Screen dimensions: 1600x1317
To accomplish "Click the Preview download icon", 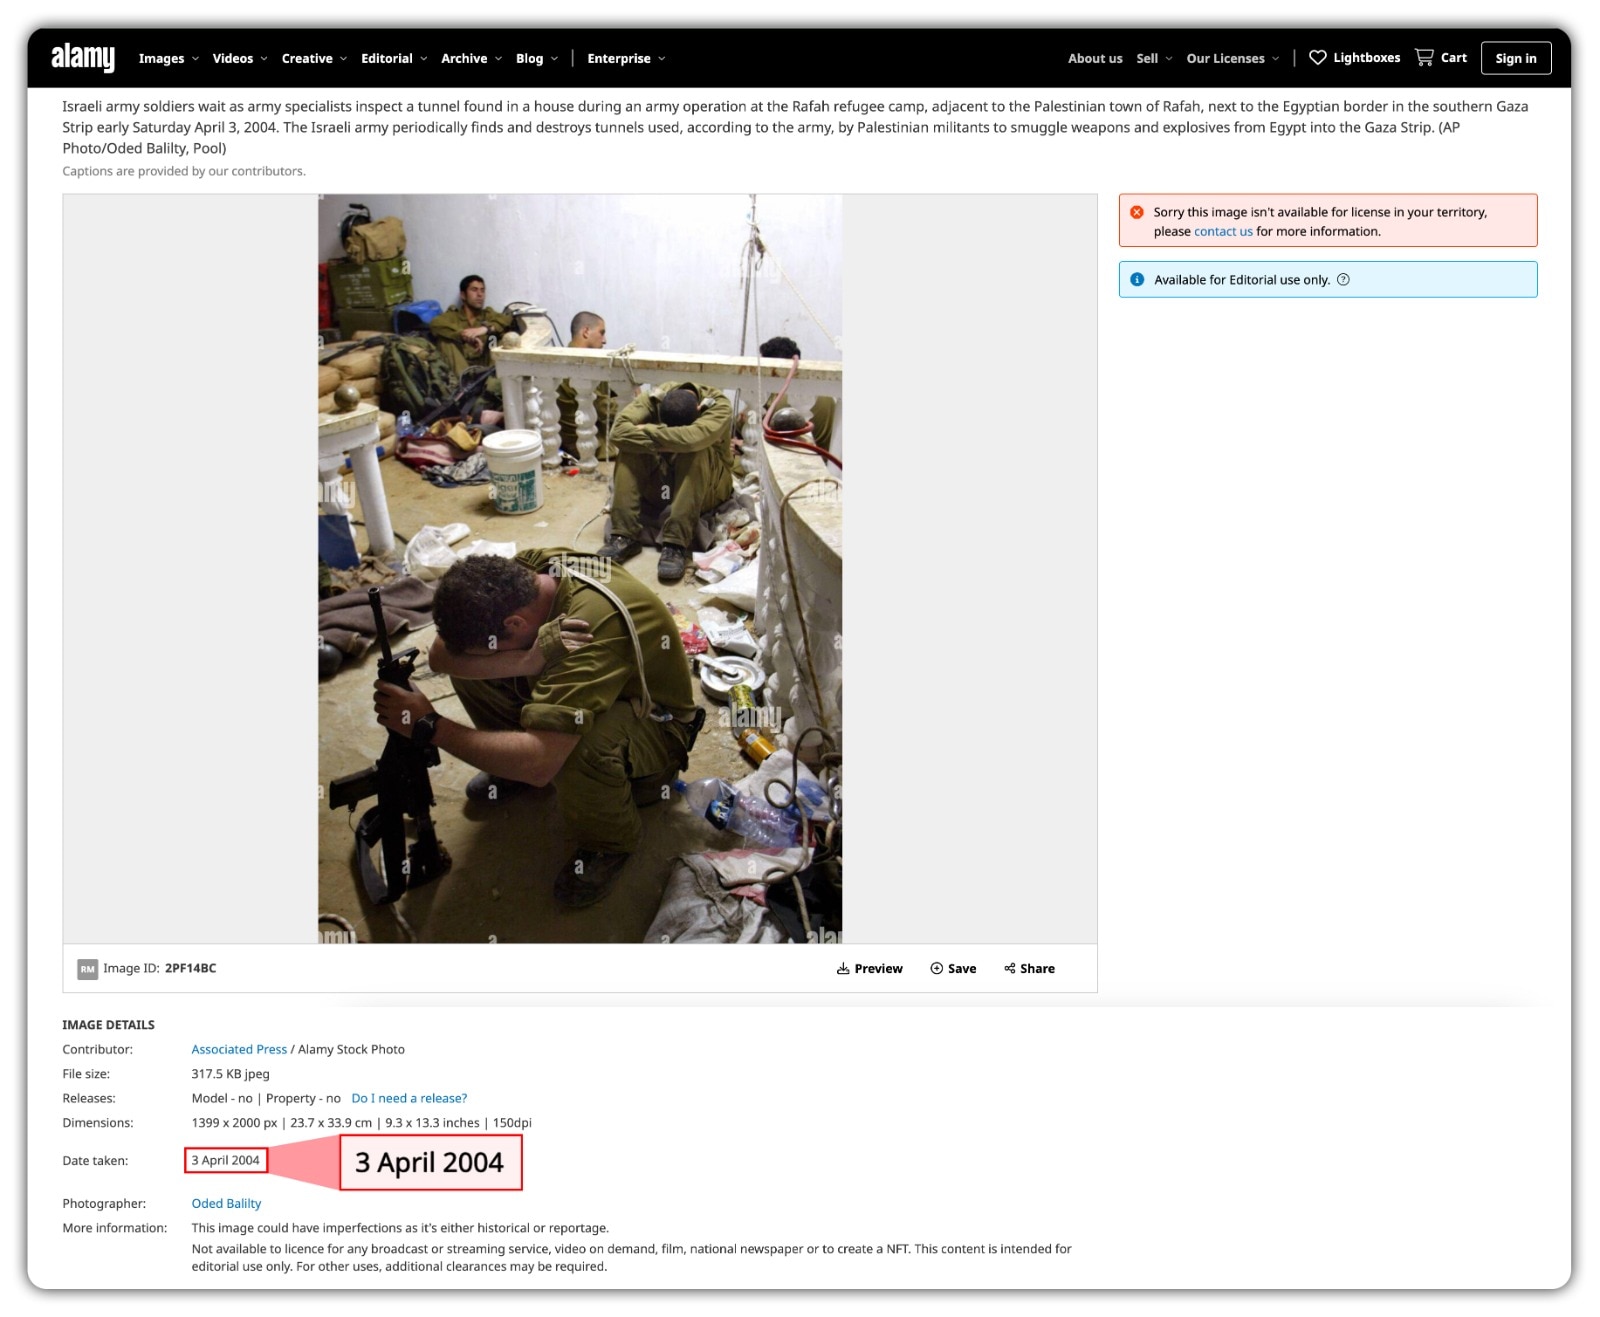I will pyautogui.click(x=843, y=968).
